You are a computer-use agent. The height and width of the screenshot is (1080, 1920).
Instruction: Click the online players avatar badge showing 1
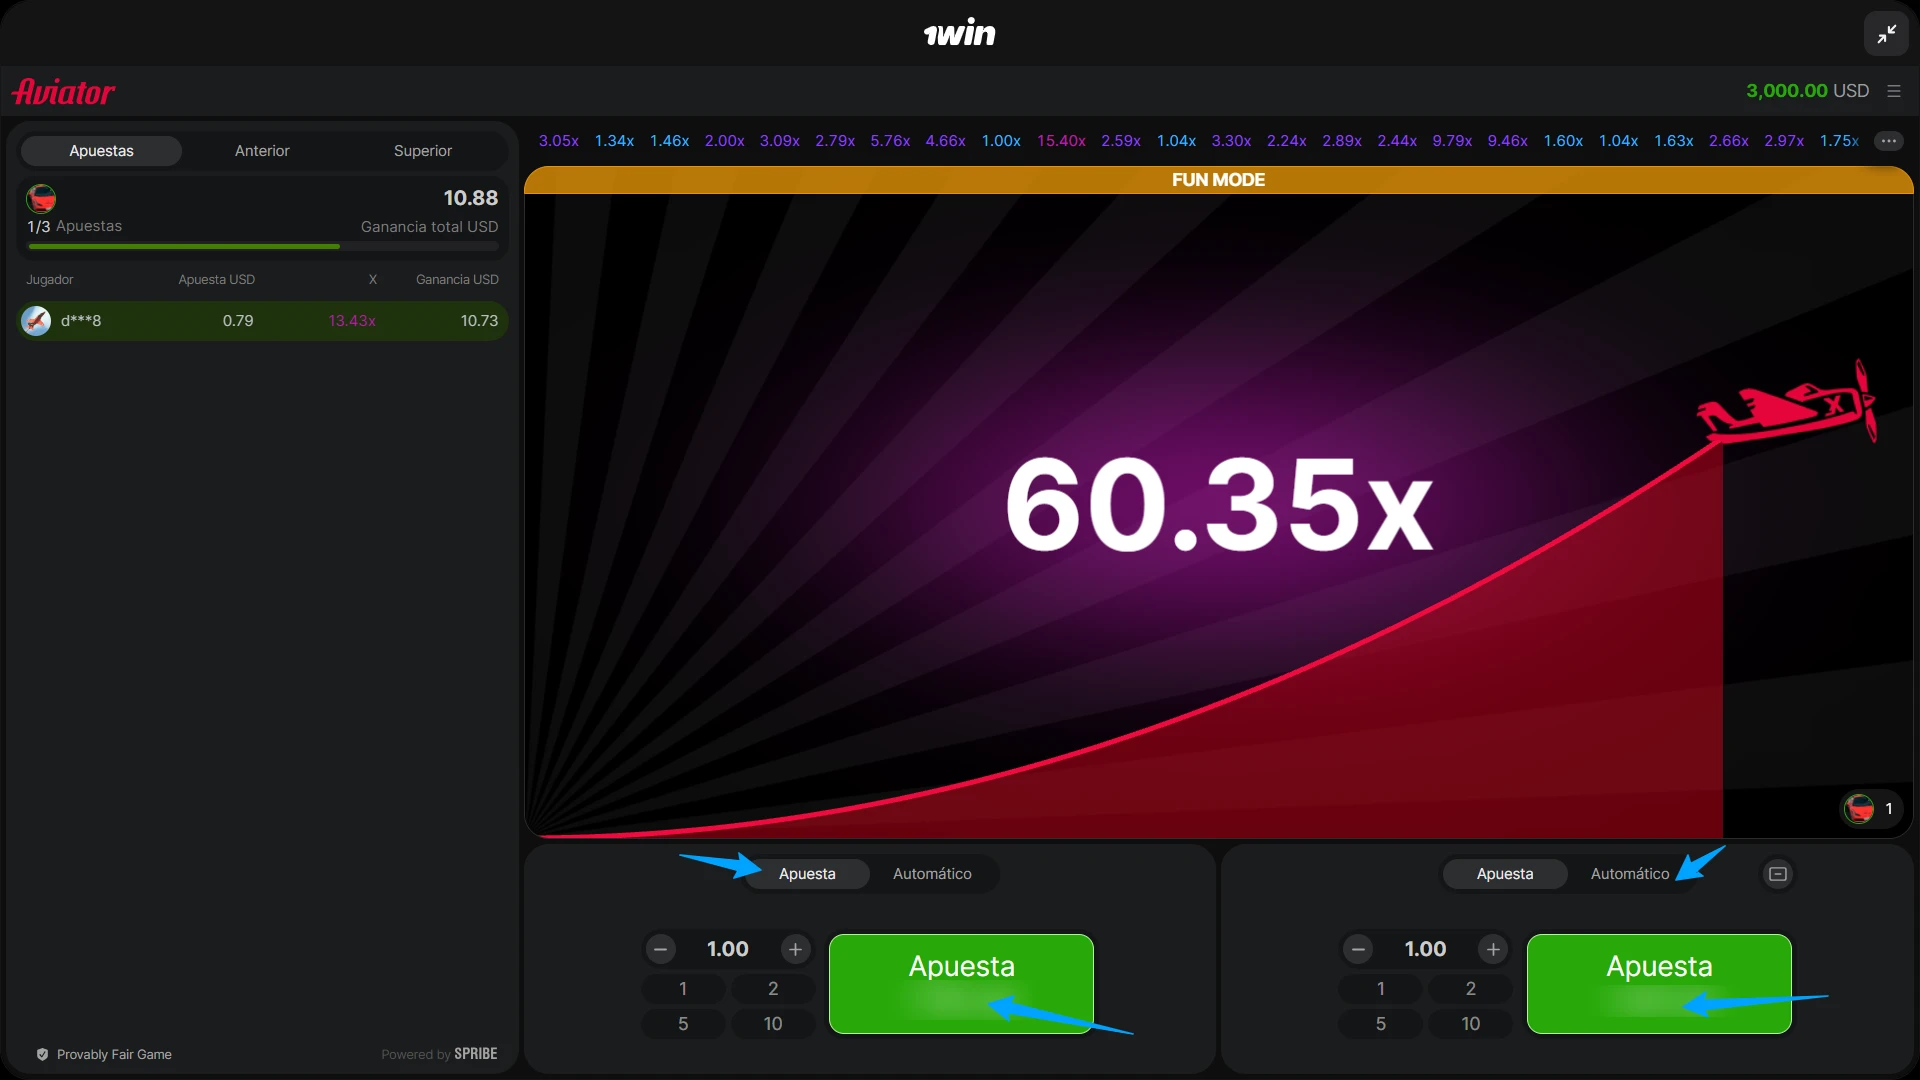(1872, 808)
